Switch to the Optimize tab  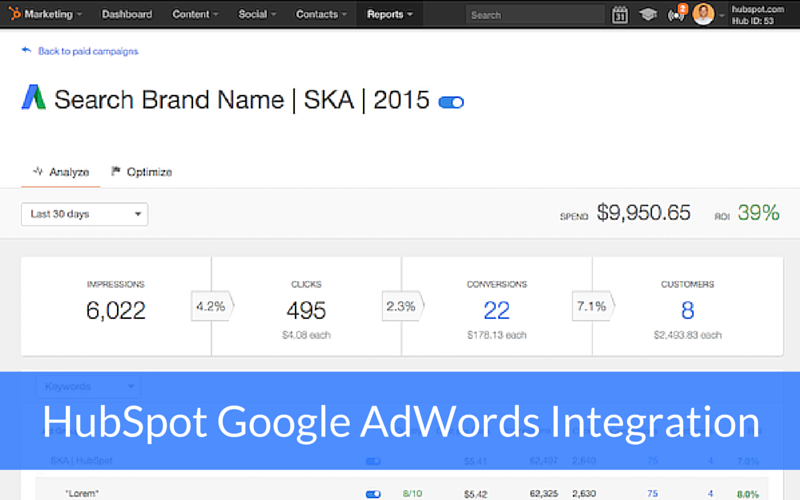pos(142,172)
